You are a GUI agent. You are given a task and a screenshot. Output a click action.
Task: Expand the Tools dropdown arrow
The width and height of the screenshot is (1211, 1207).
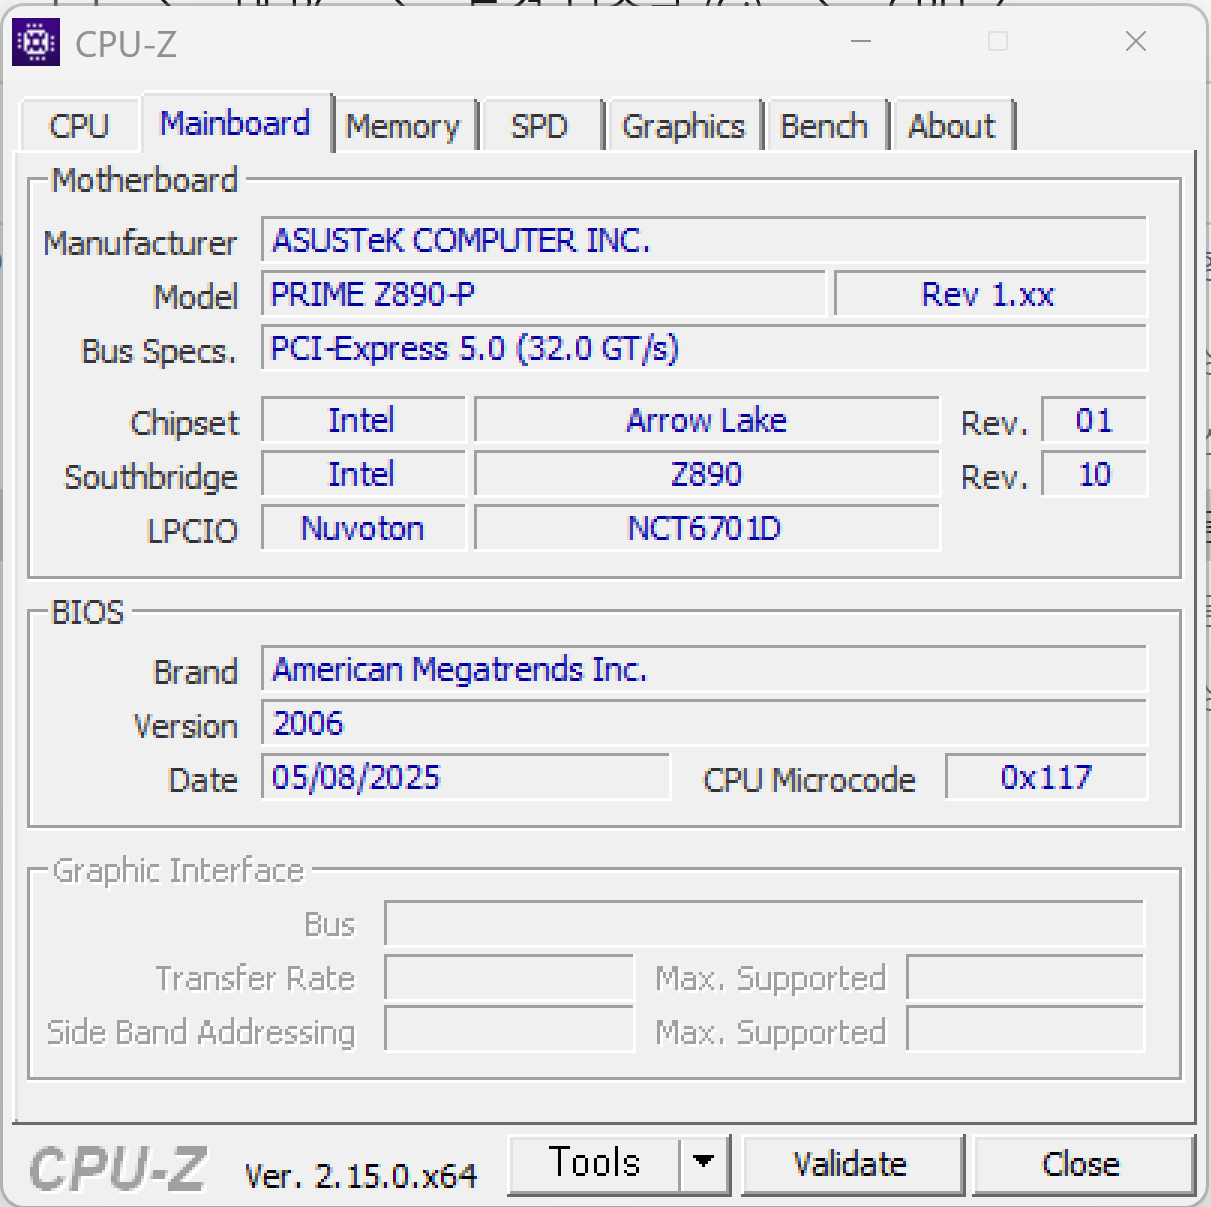click(704, 1164)
